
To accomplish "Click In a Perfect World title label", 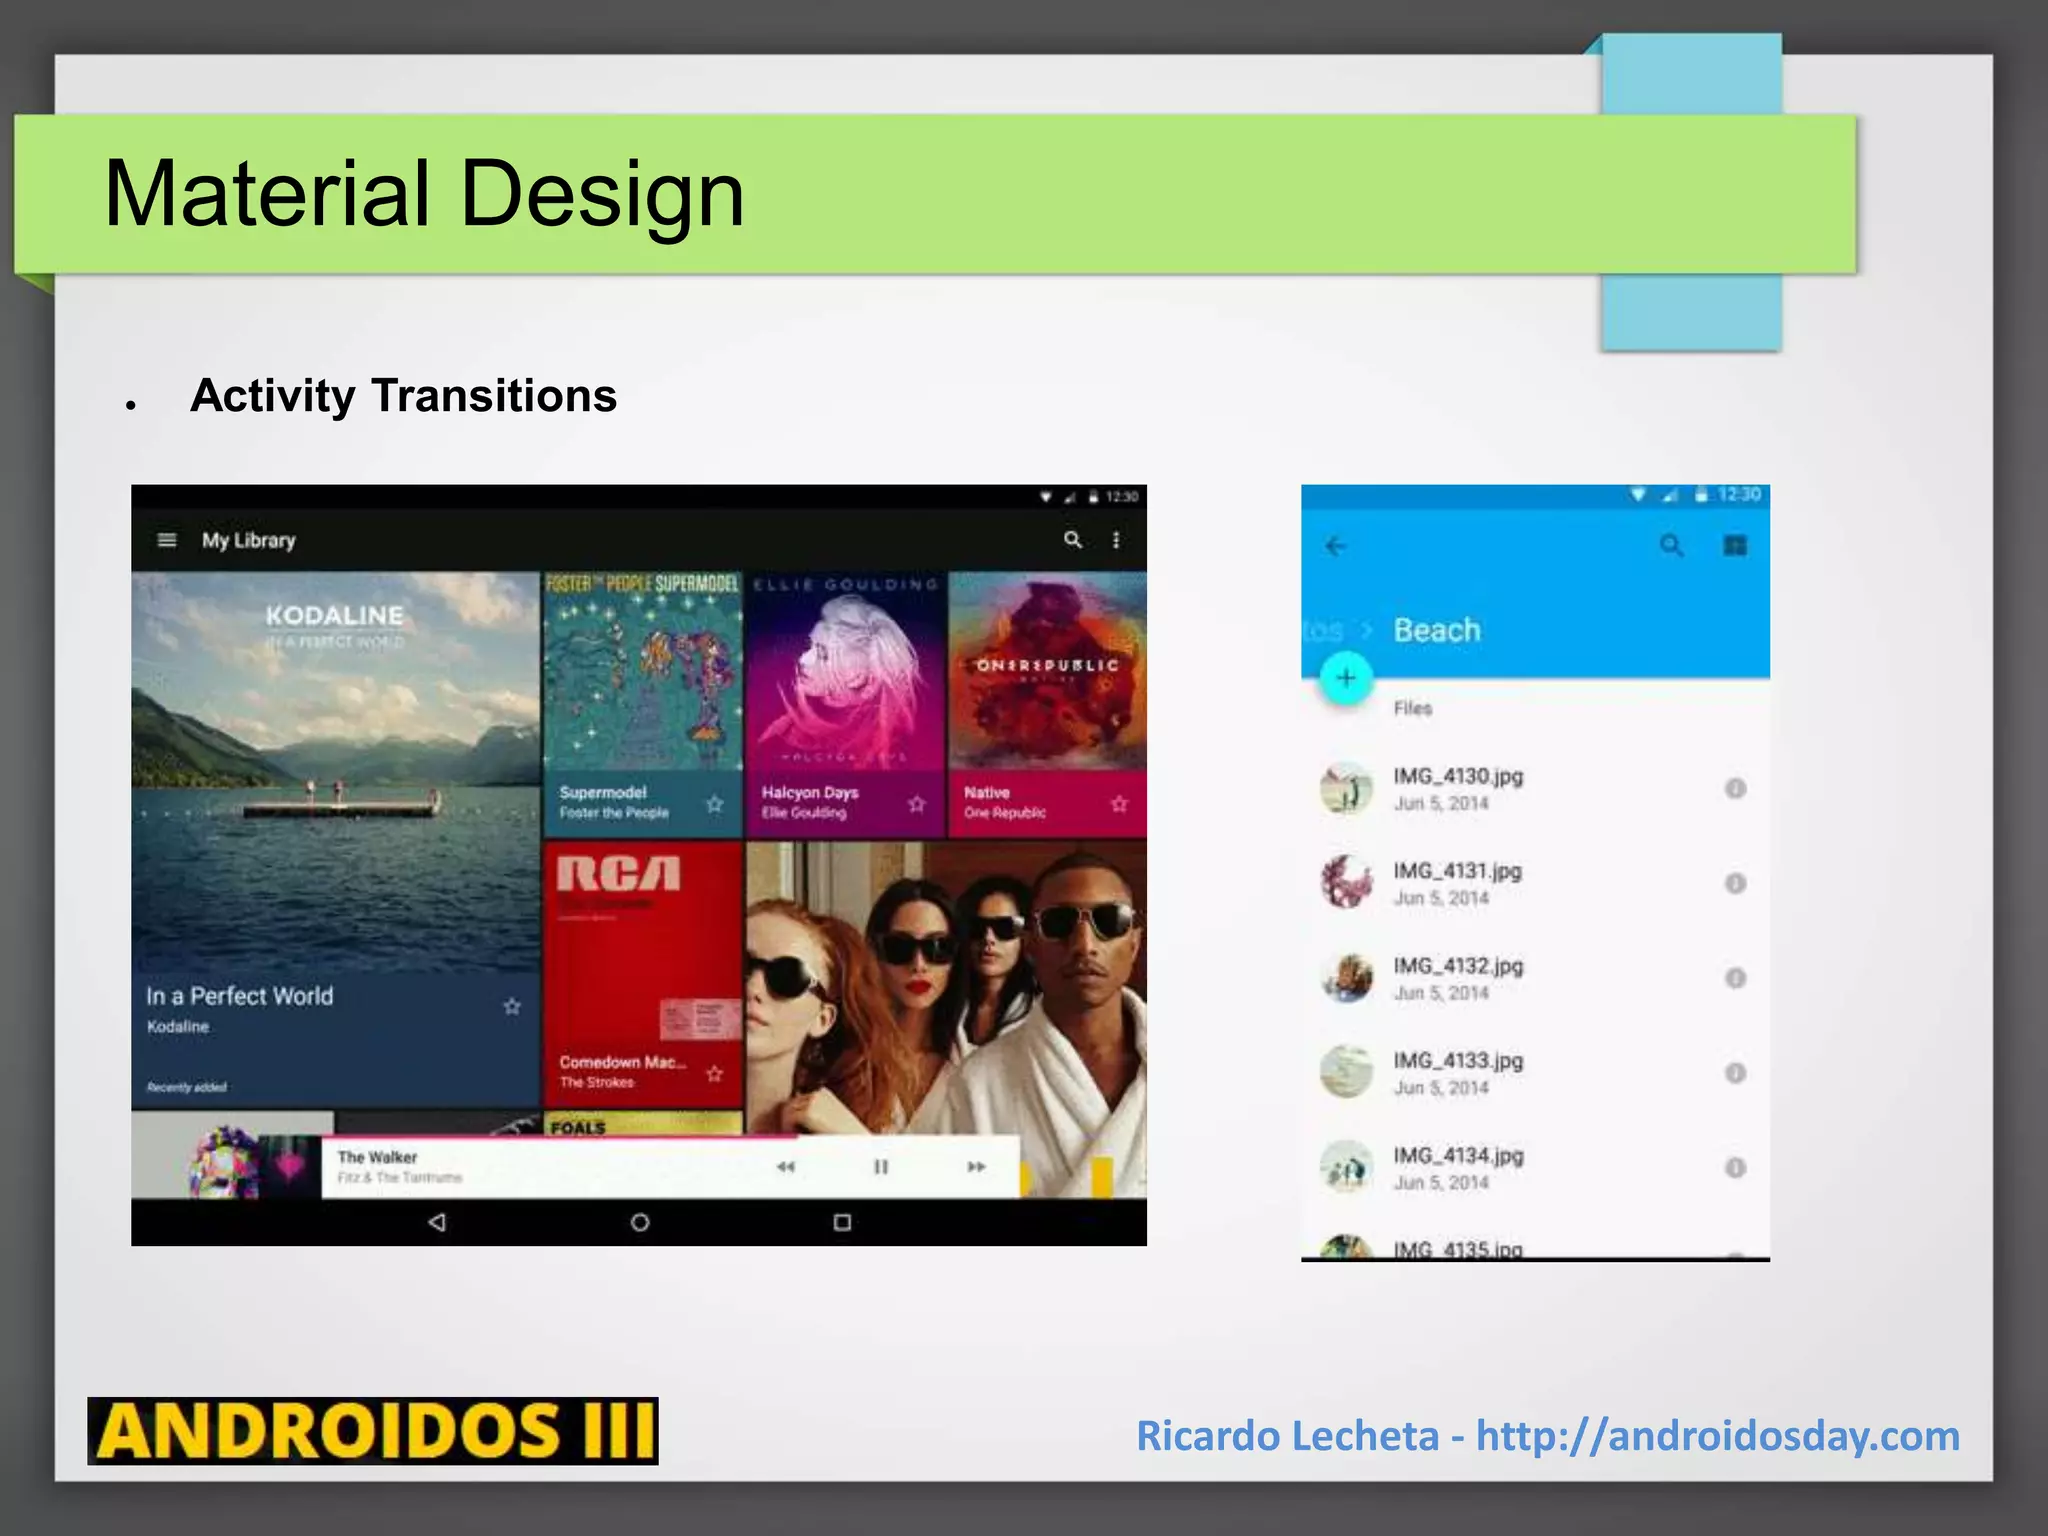I will 240,996.
